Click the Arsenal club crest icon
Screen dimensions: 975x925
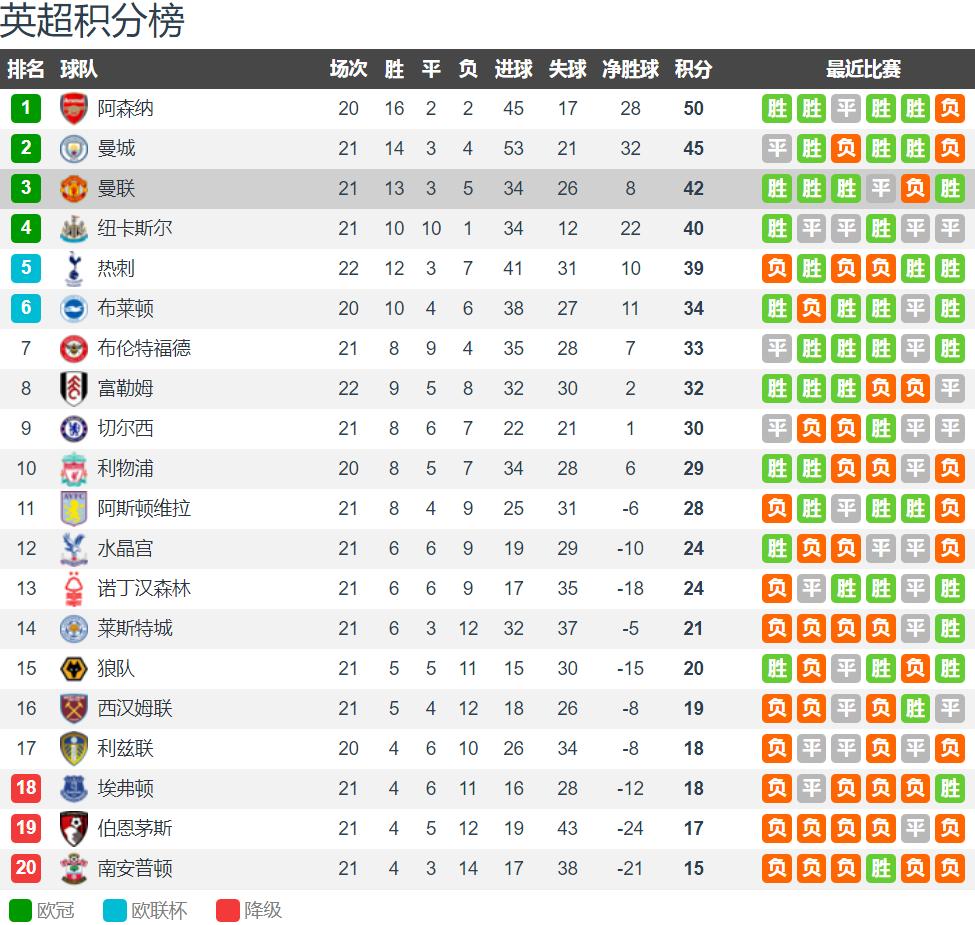point(74,109)
